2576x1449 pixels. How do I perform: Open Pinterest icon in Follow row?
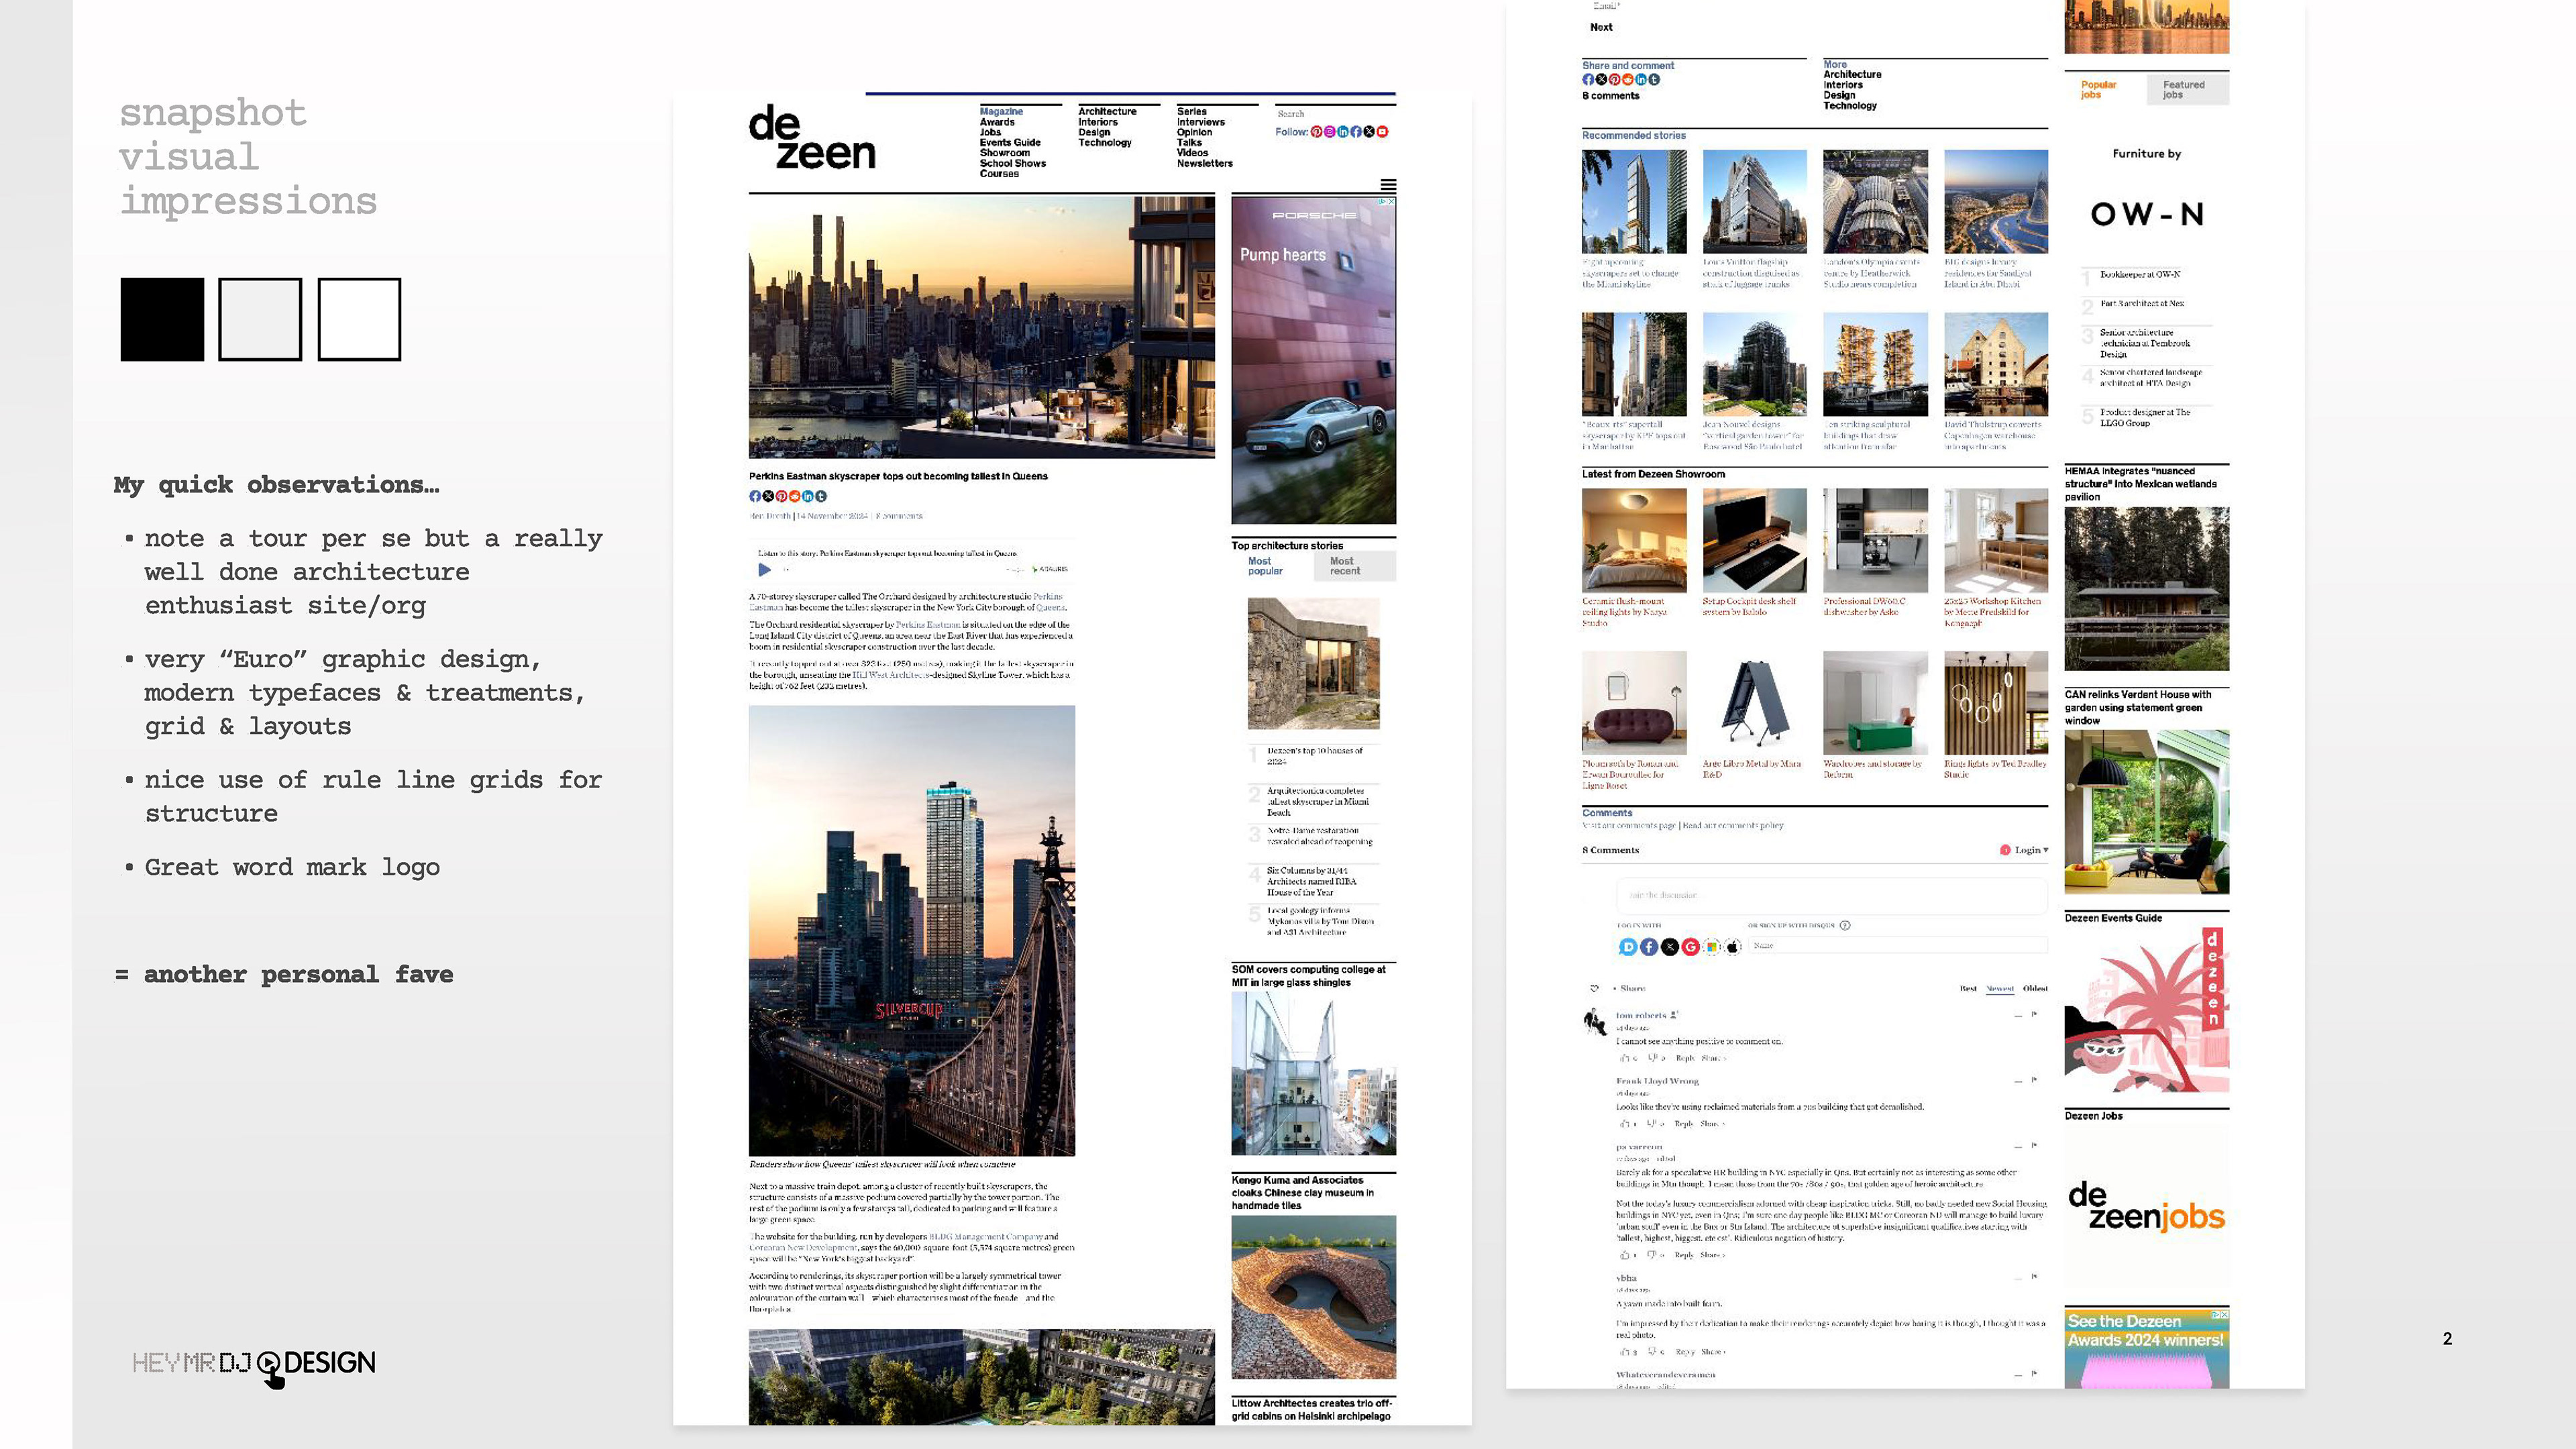(1316, 132)
